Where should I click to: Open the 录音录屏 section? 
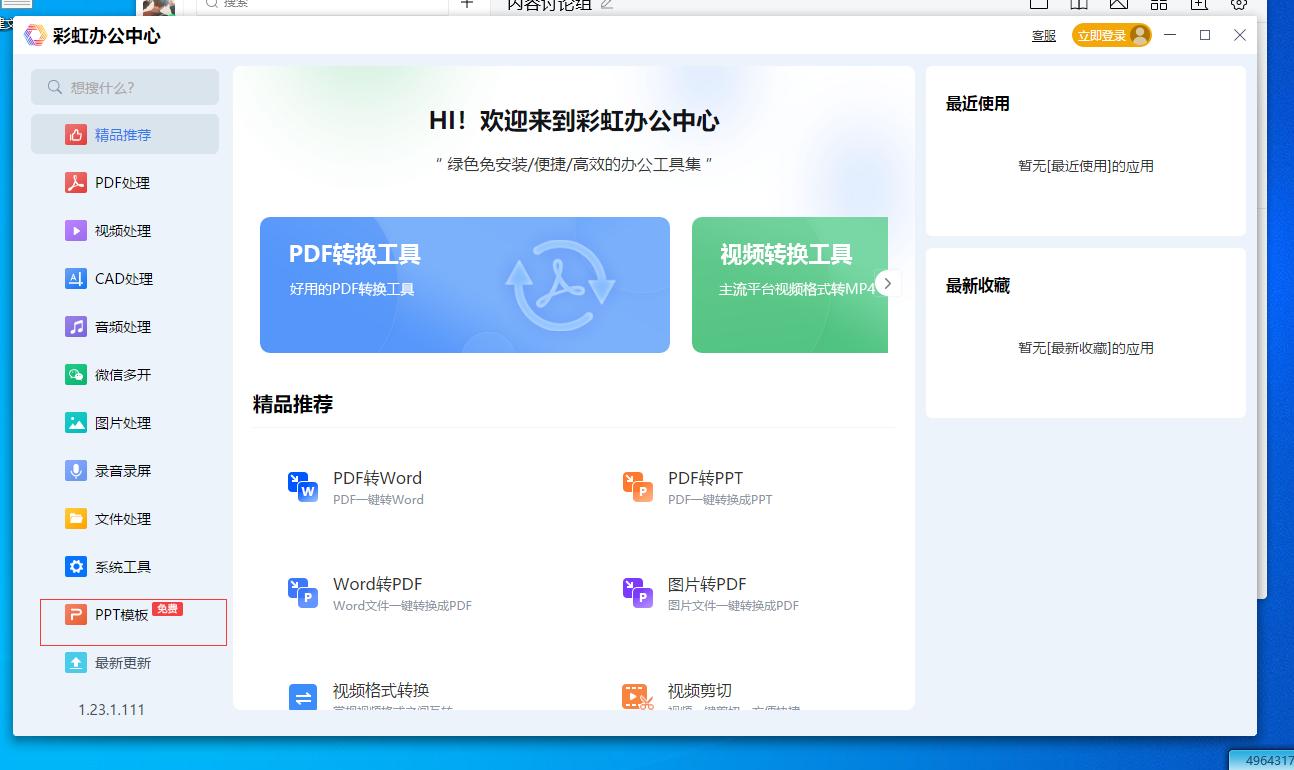(x=124, y=470)
